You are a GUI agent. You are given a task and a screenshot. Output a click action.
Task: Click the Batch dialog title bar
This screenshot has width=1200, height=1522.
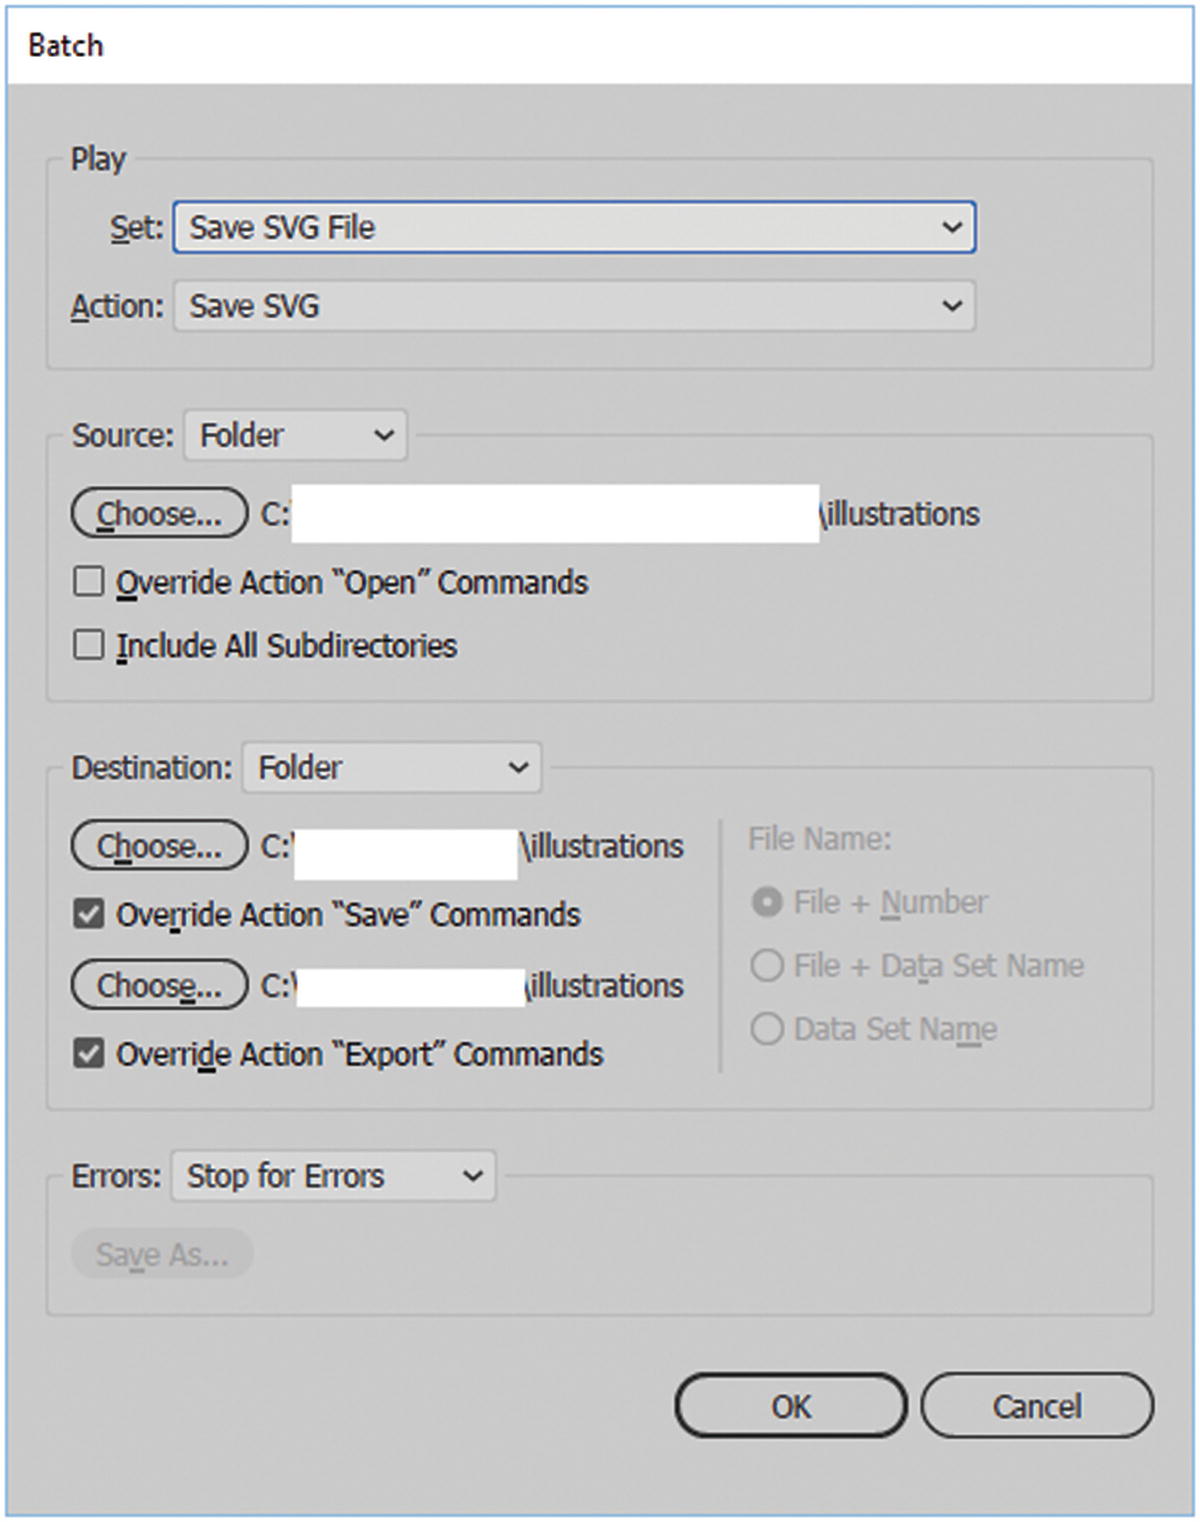[x=600, y=46]
